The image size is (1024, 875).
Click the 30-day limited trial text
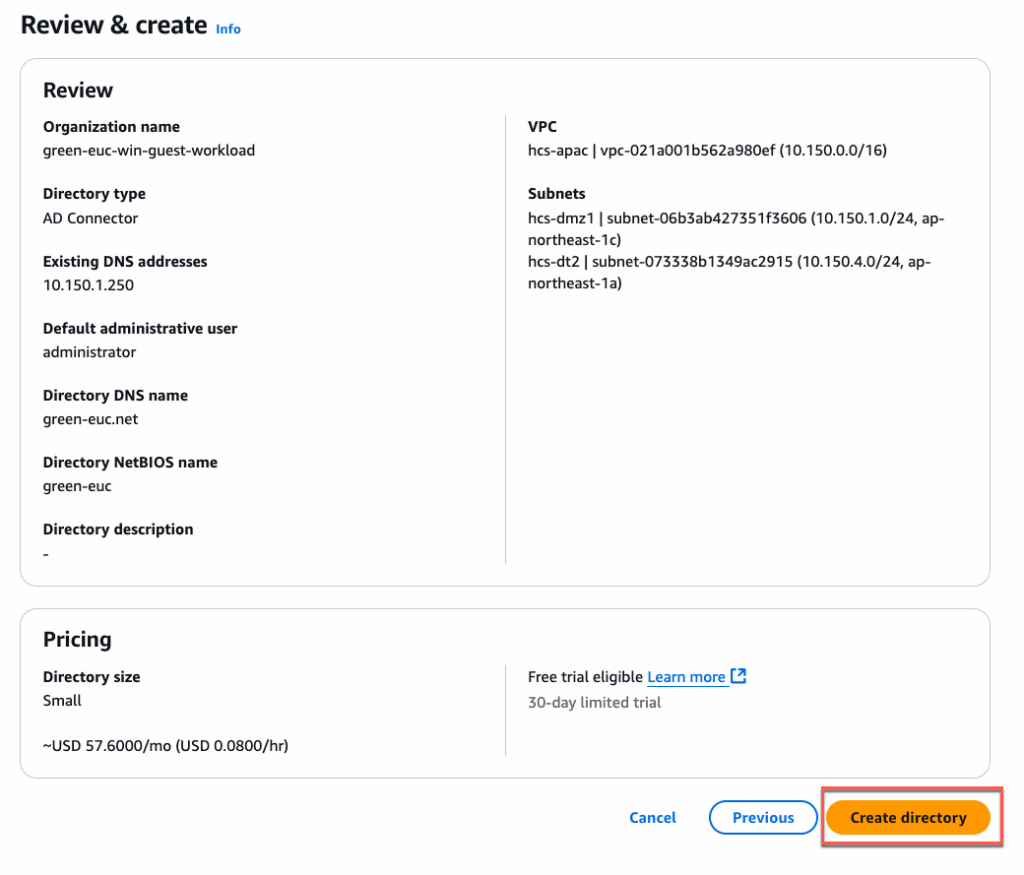coord(594,702)
